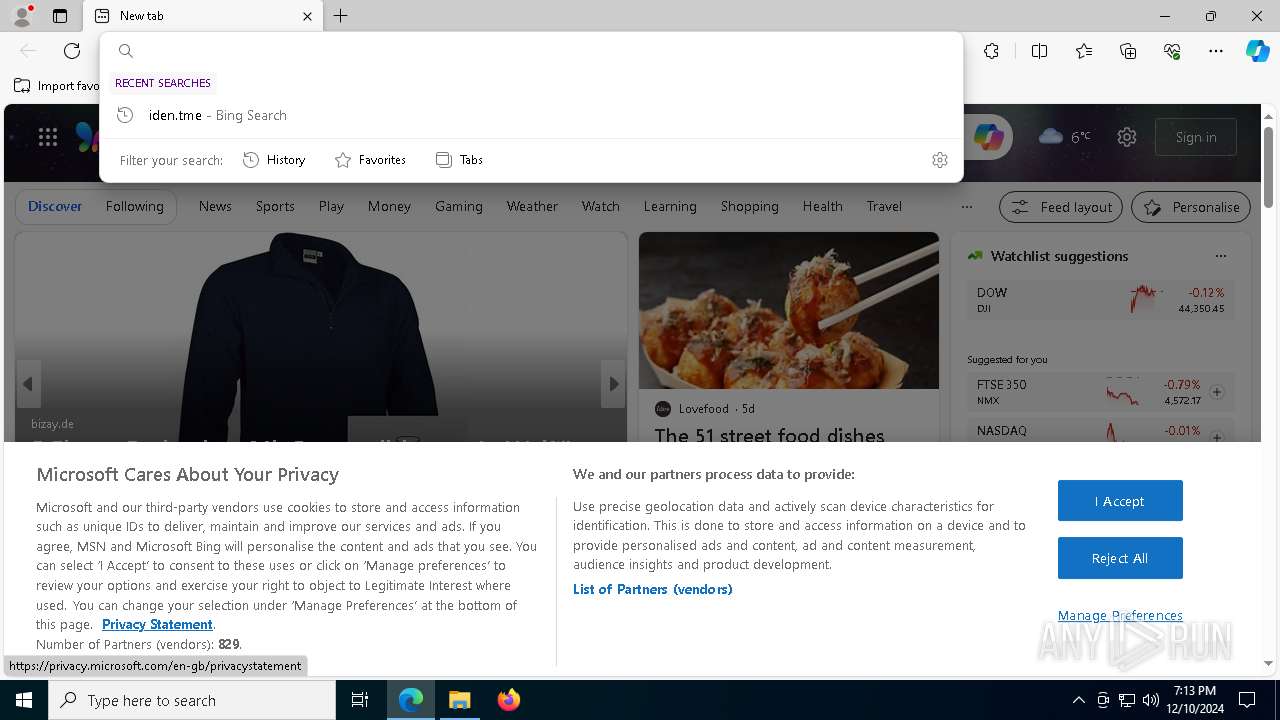Screen dimensions: 1280x720
Task: Open Browser essentials heart icon
Action: coord(1172,51)
